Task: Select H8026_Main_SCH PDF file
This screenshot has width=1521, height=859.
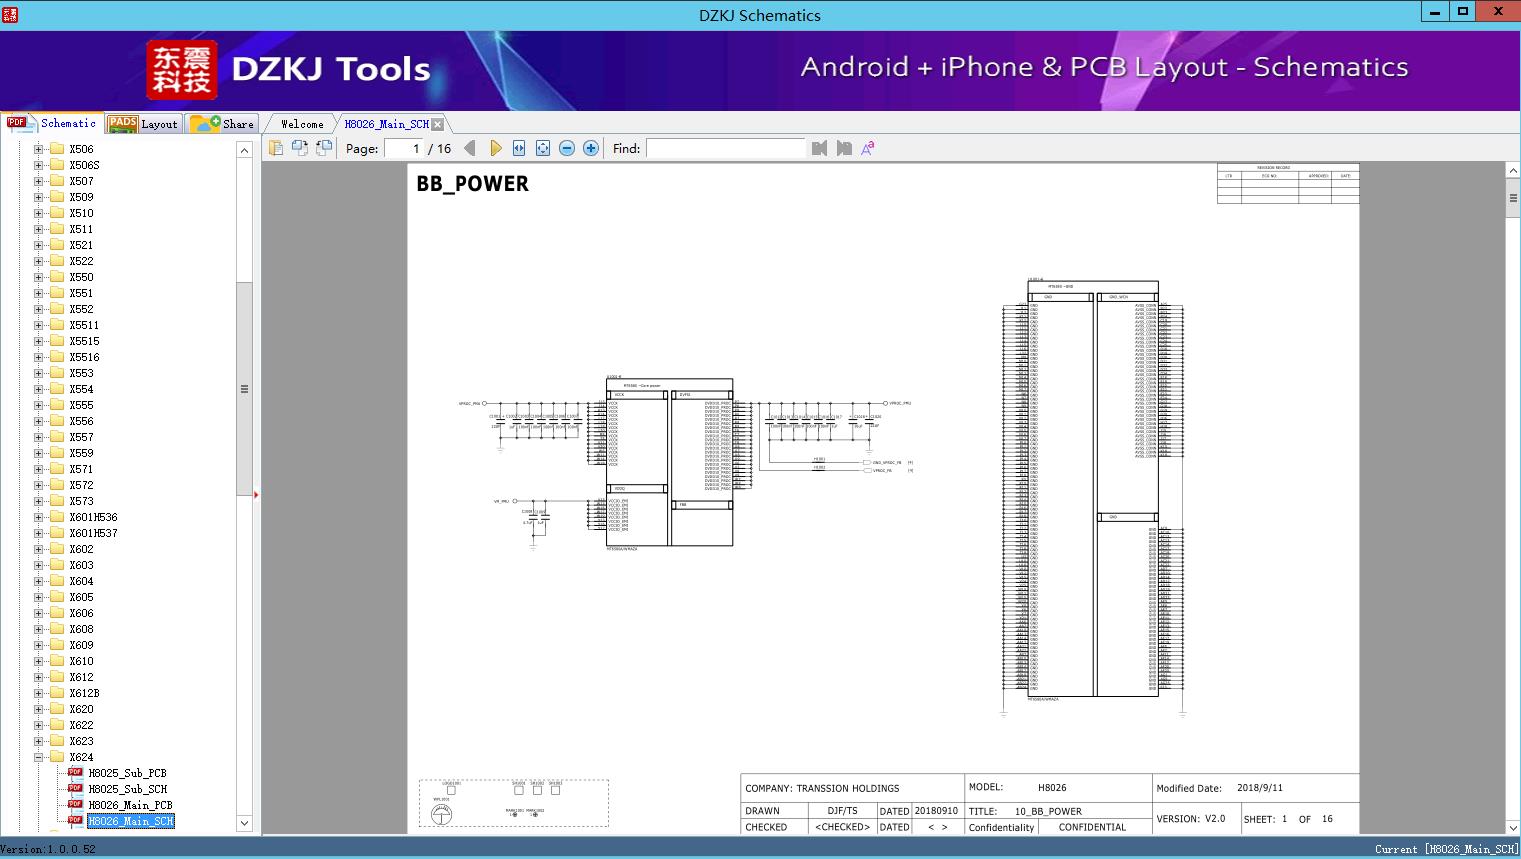Action: [x=130, y=821]
